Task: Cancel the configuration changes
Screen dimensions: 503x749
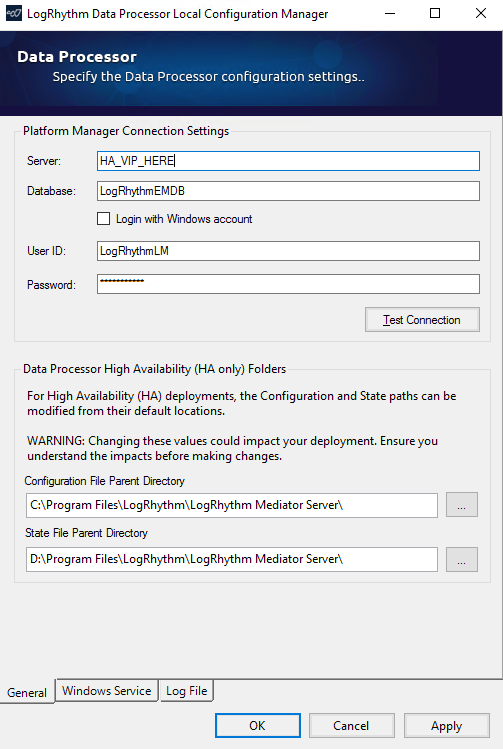Action: click(352, 726)
